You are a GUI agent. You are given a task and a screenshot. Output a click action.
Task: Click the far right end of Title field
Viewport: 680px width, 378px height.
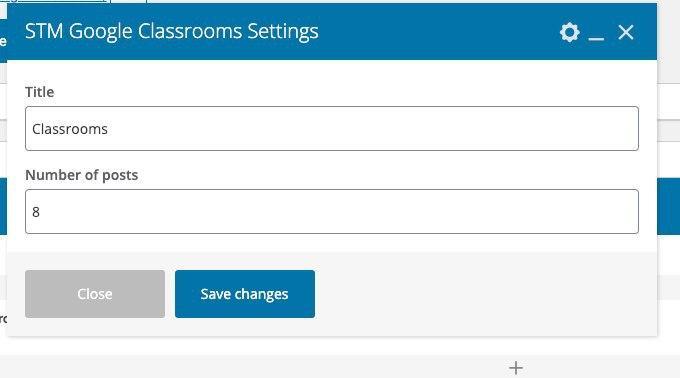624,128
